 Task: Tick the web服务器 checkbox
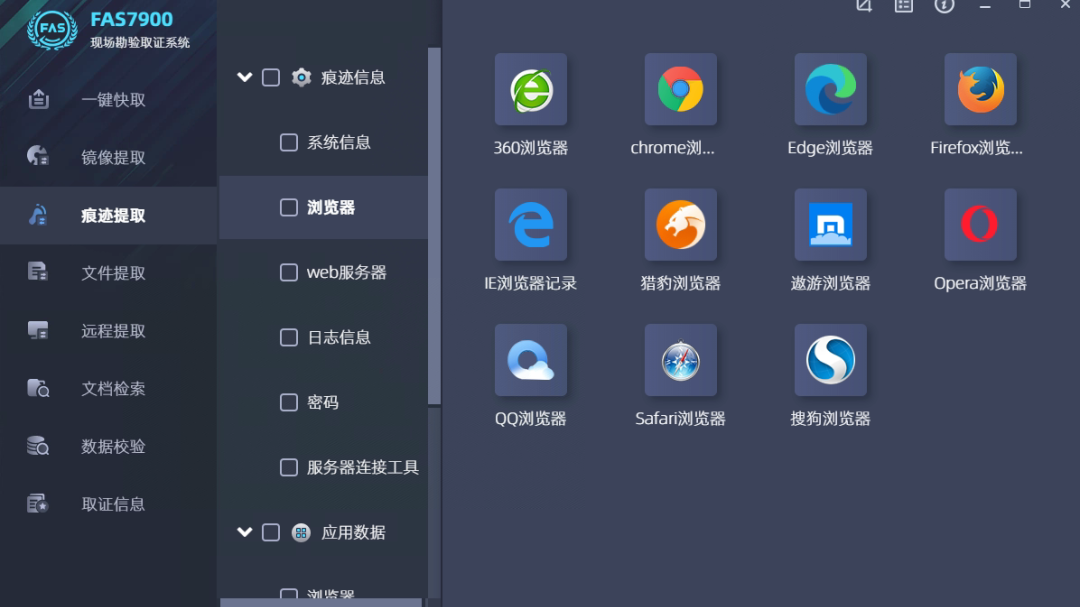point(289,272)
